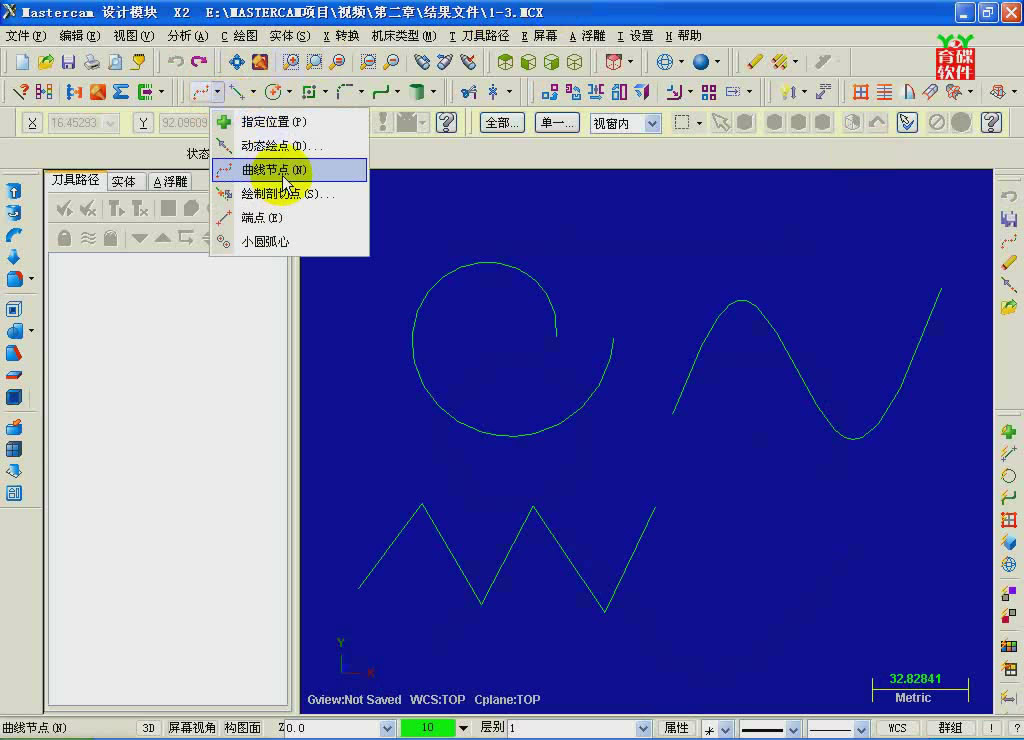The width and height of the screenshot is (1024, 740).
Task: Click the create rectangle icon
Action: (309, 92)
